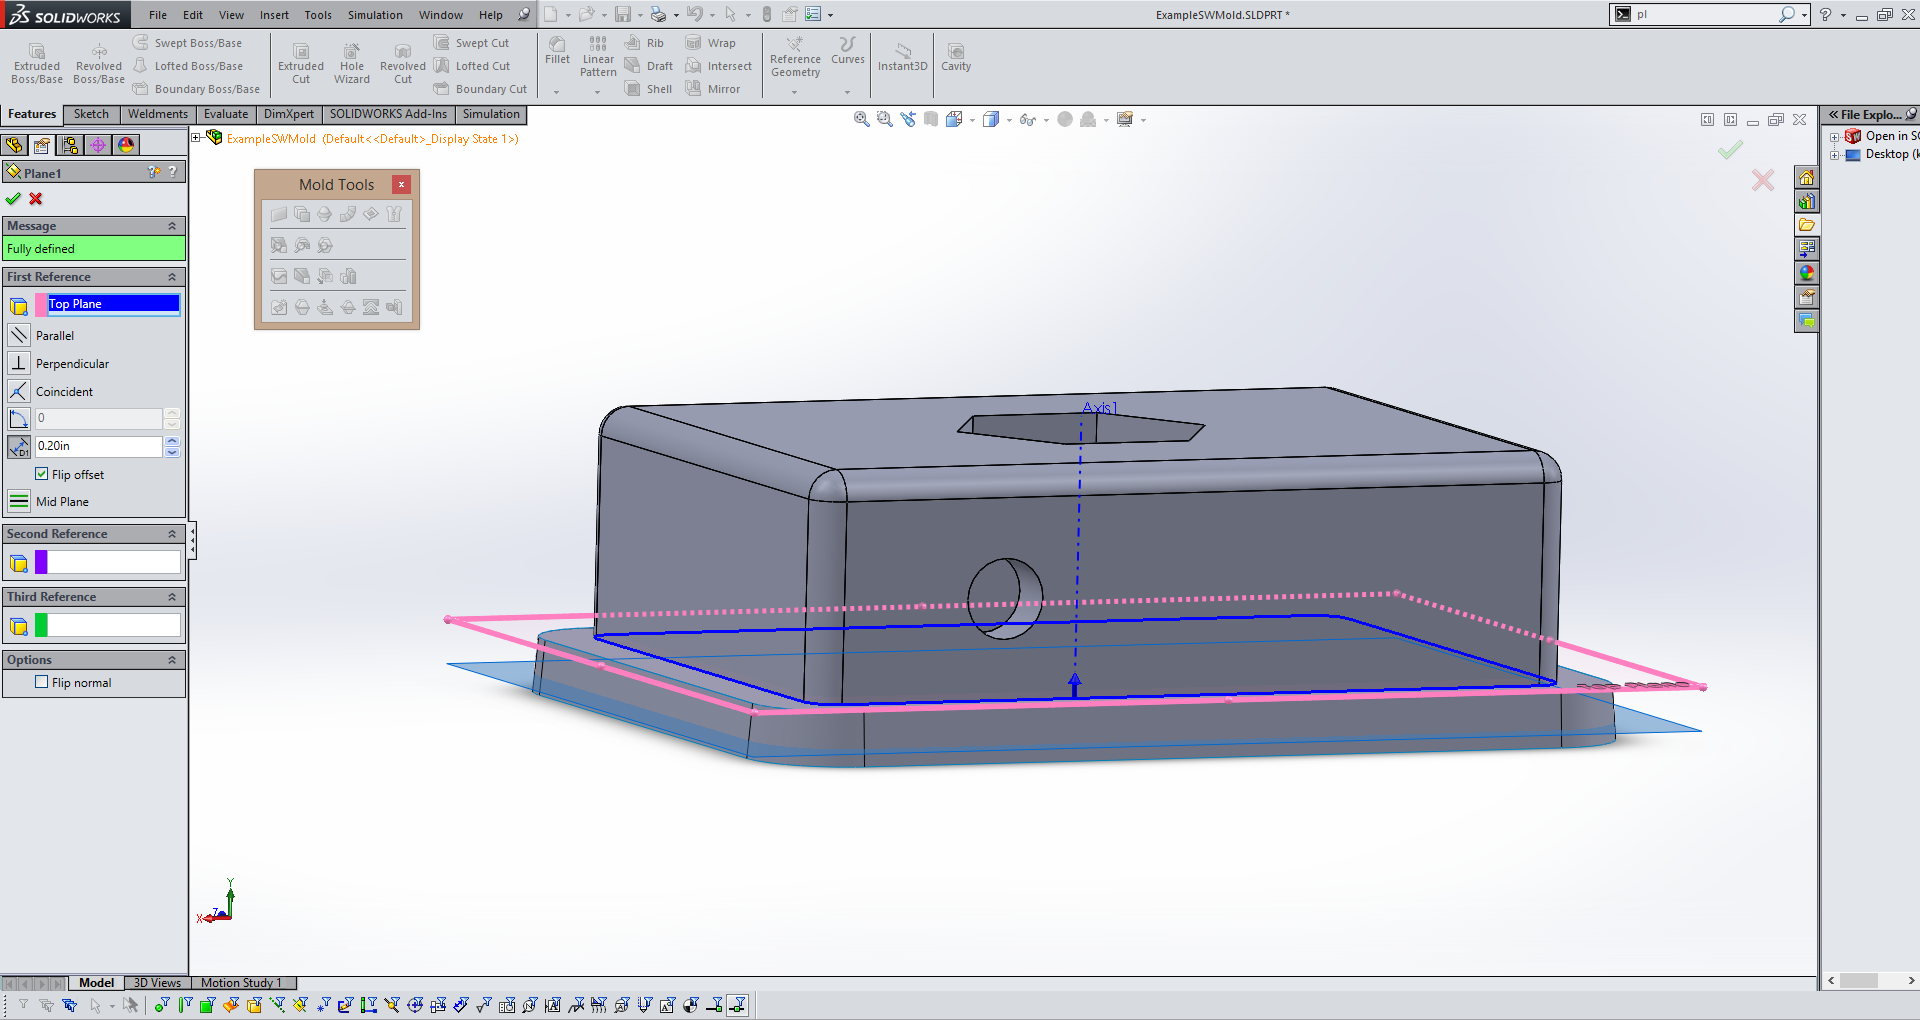Collapse the Third Reference section
This screenshot has width=1920, height=1020.
[172, 597]
